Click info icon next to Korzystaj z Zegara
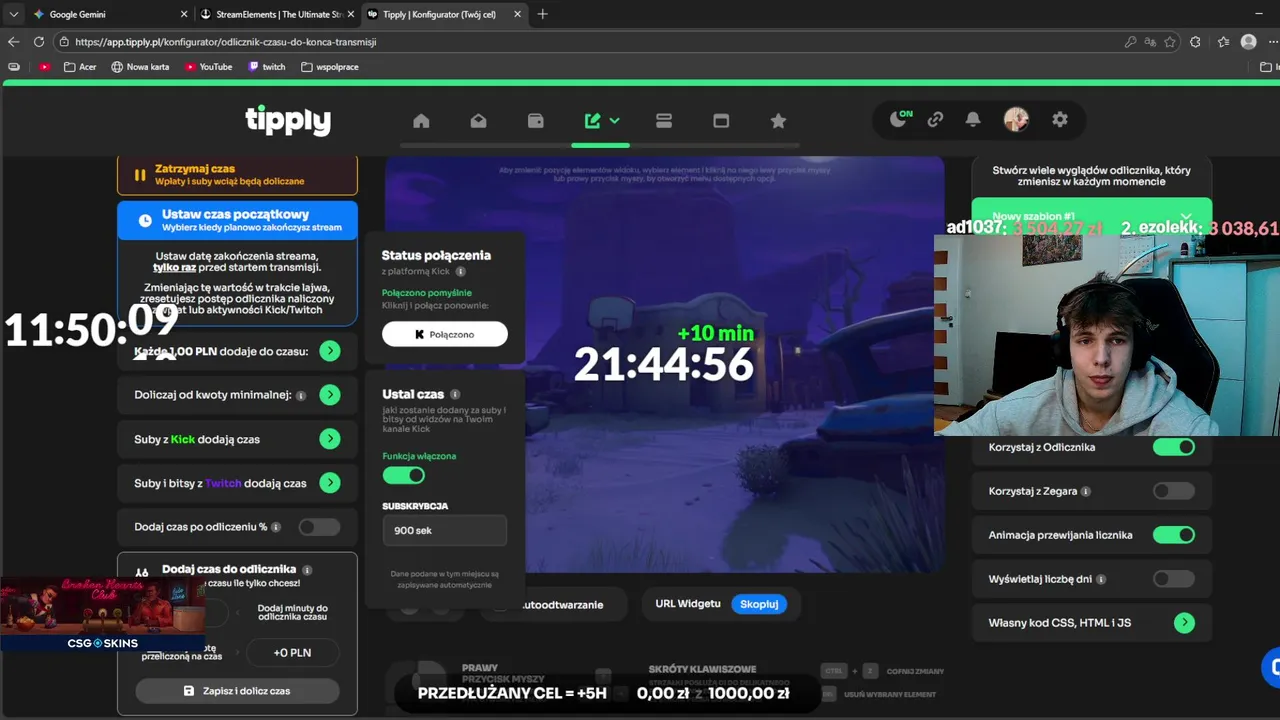The width and height of the screenshot is (1280, 720). 1086,492
